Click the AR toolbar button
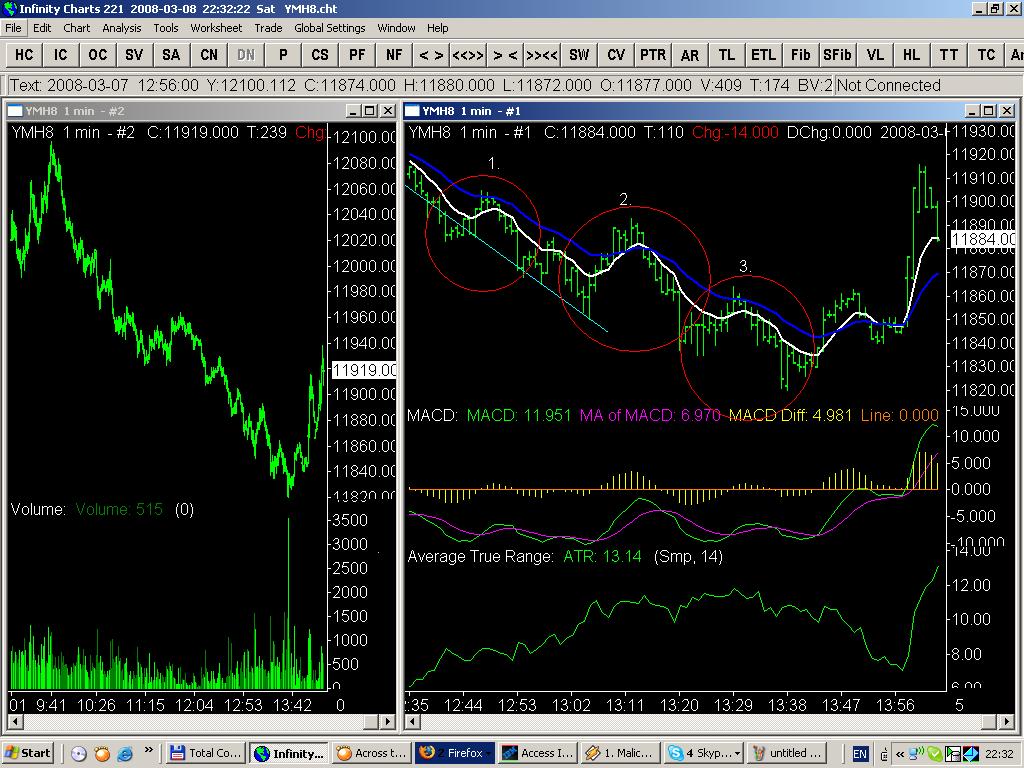This screenshot has width=1024, height=768. (x=690, y=55)
